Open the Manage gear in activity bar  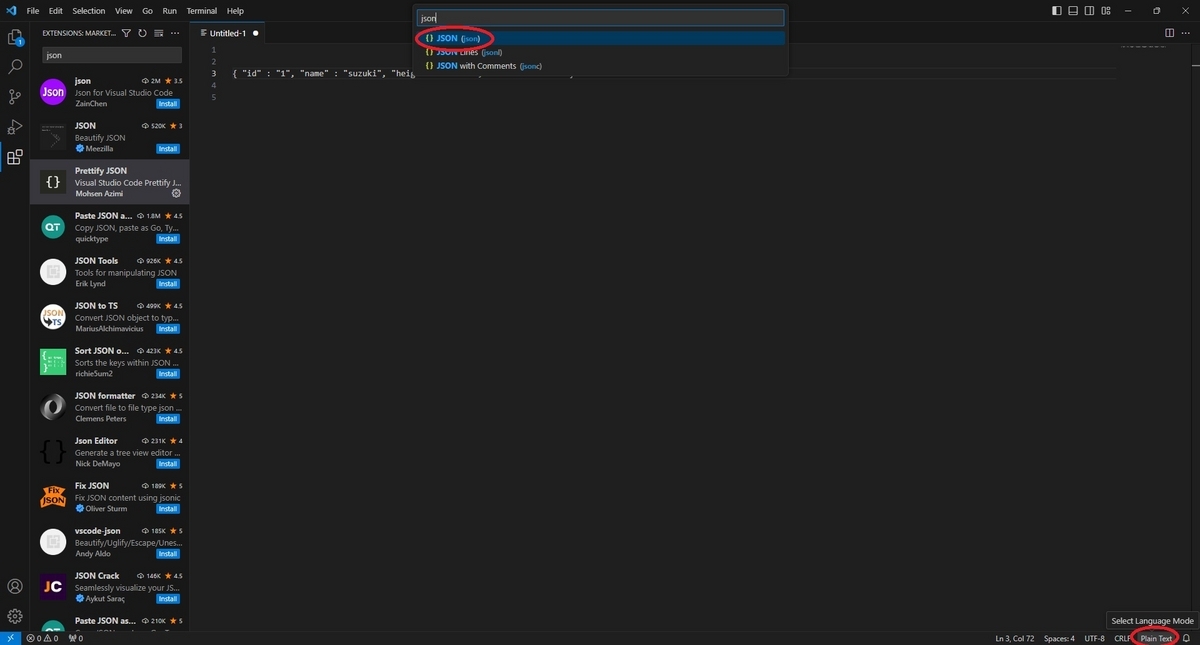coord(15,616)
